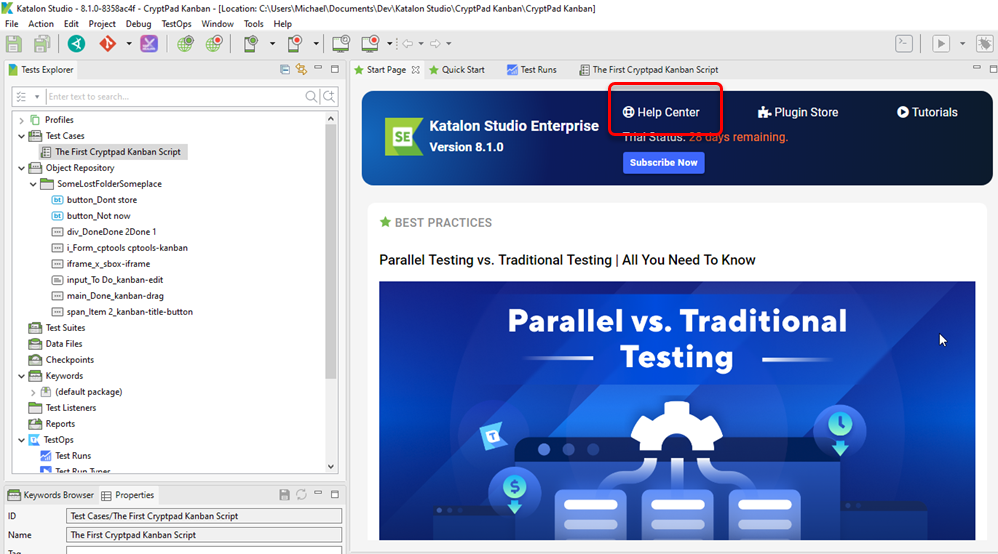Select the iframe_x_sbox-iframe object

pos(108,264)
